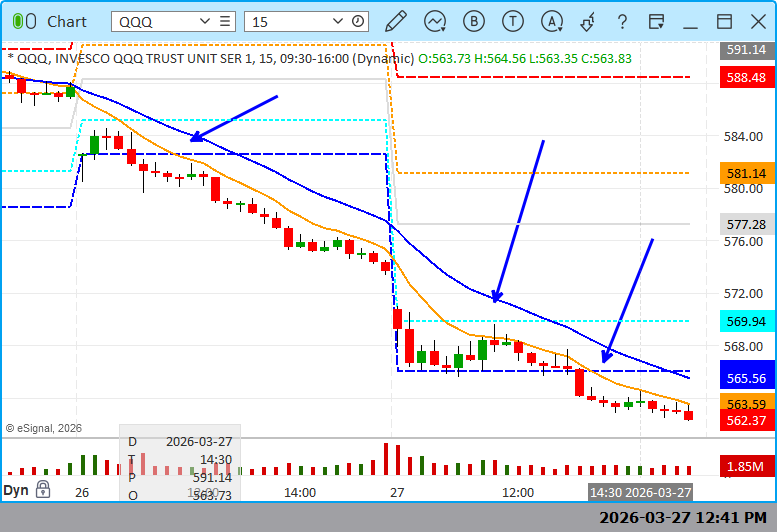Minimize the chart window
Screen dimensions: 777x532
[x=690, y=26]
